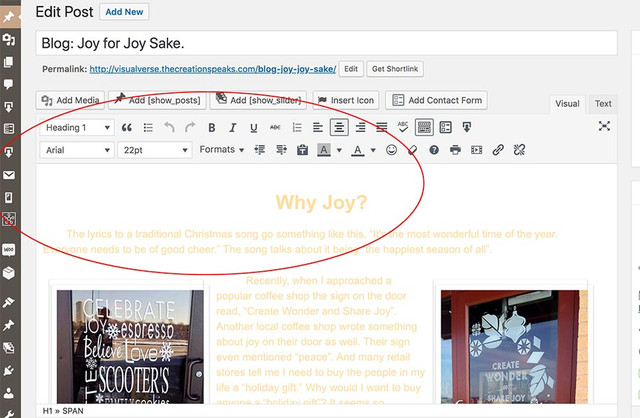Click the Add Media button

click(x=70, y=100)
